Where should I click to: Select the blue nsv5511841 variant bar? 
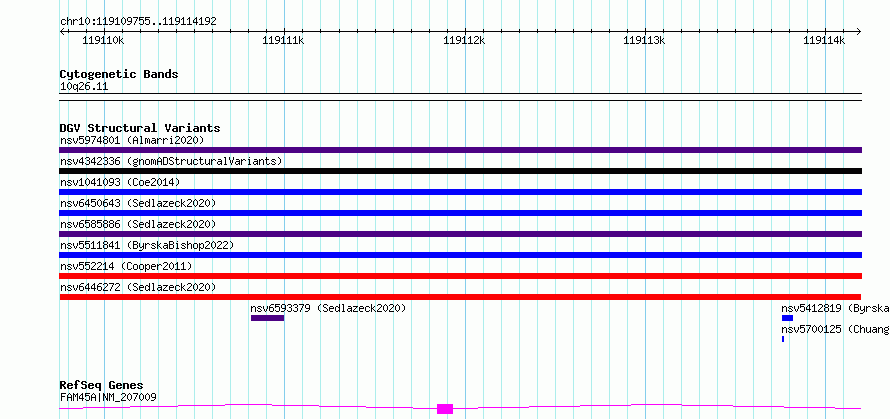pyautogui.click(x=460, y=255)
